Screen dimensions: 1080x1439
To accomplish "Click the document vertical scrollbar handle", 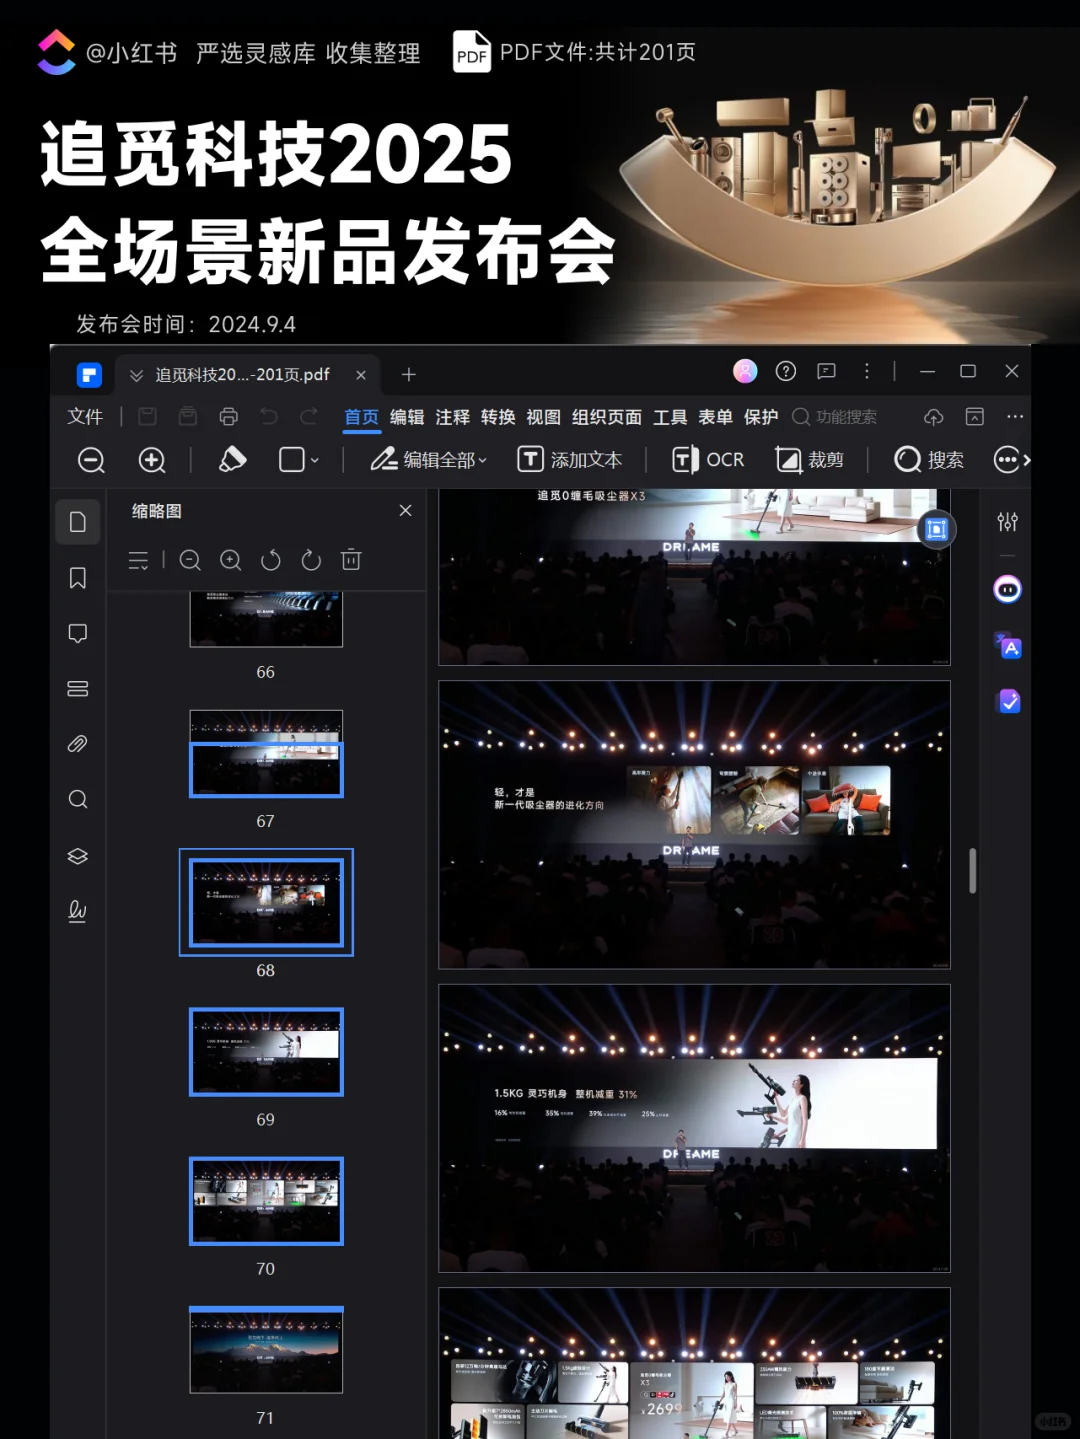I will (972, 871).
